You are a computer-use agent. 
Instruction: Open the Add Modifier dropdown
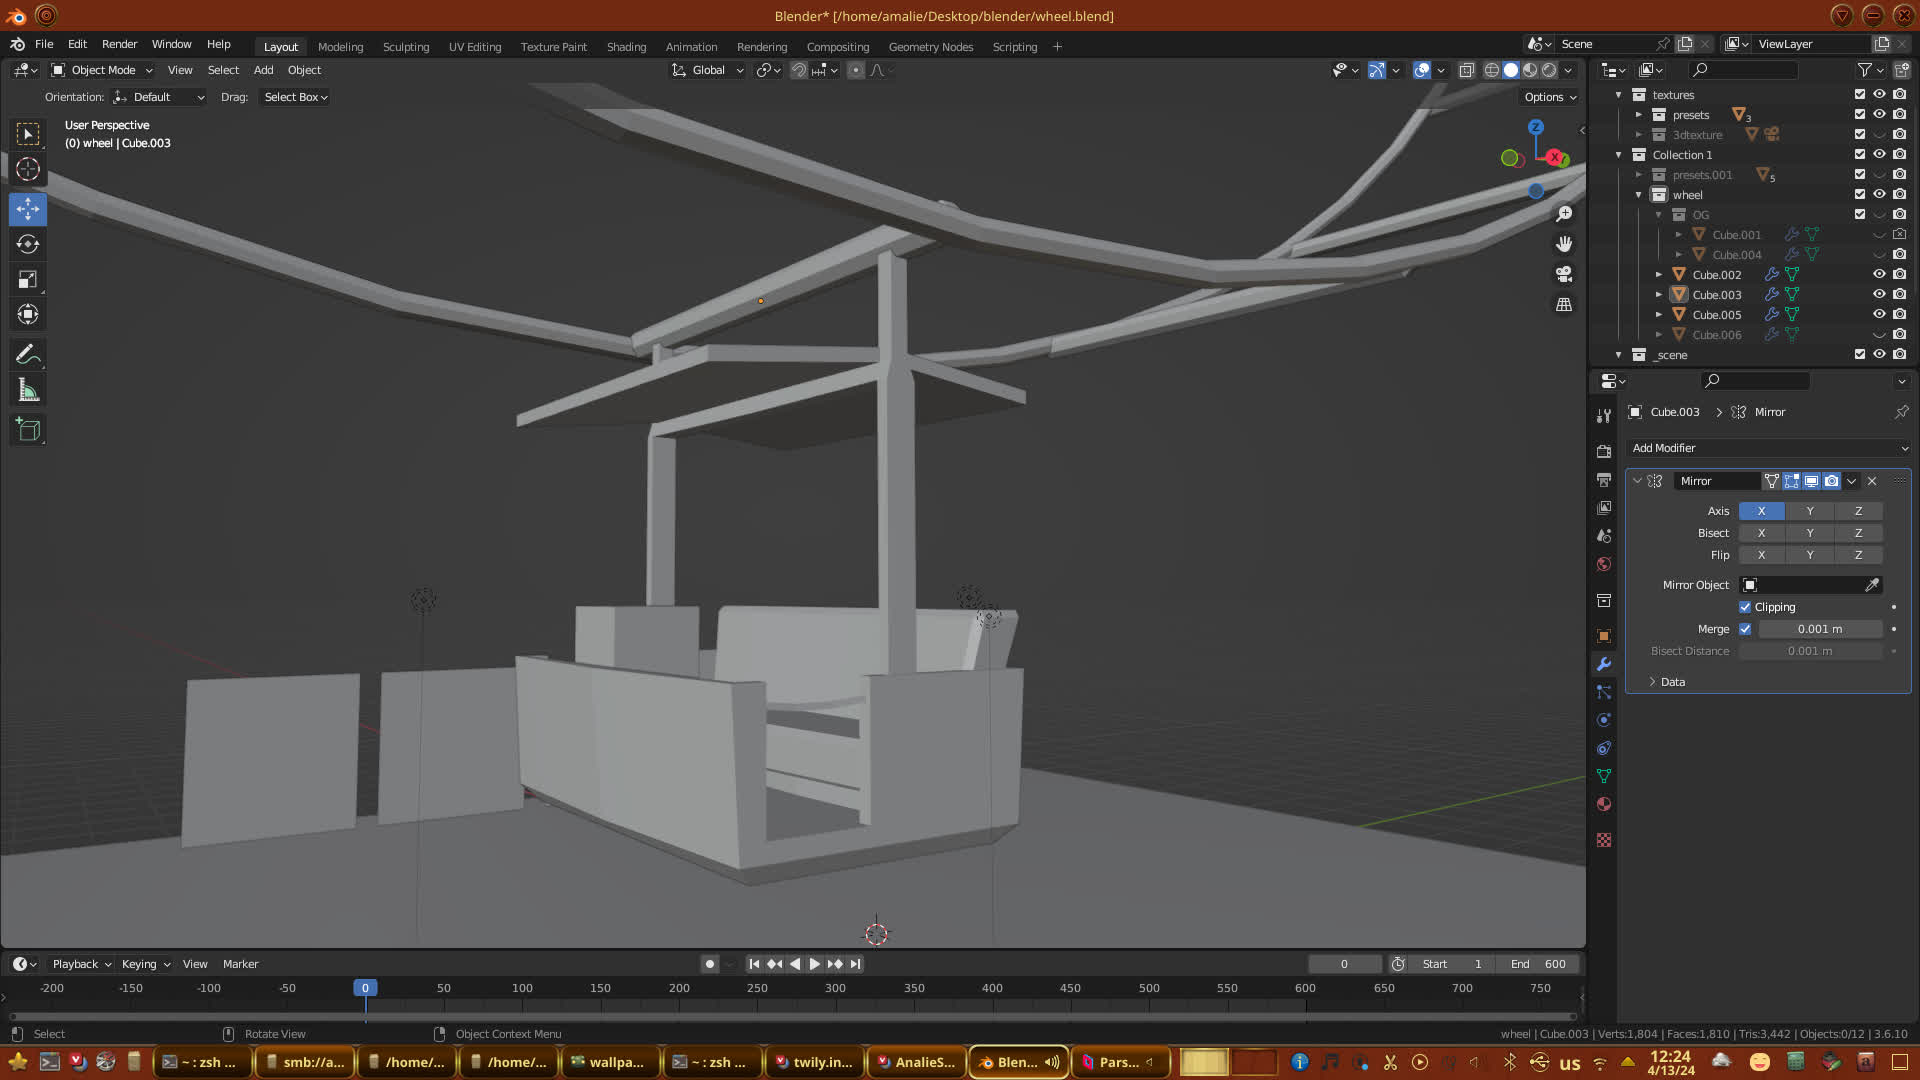point(1767,448)
